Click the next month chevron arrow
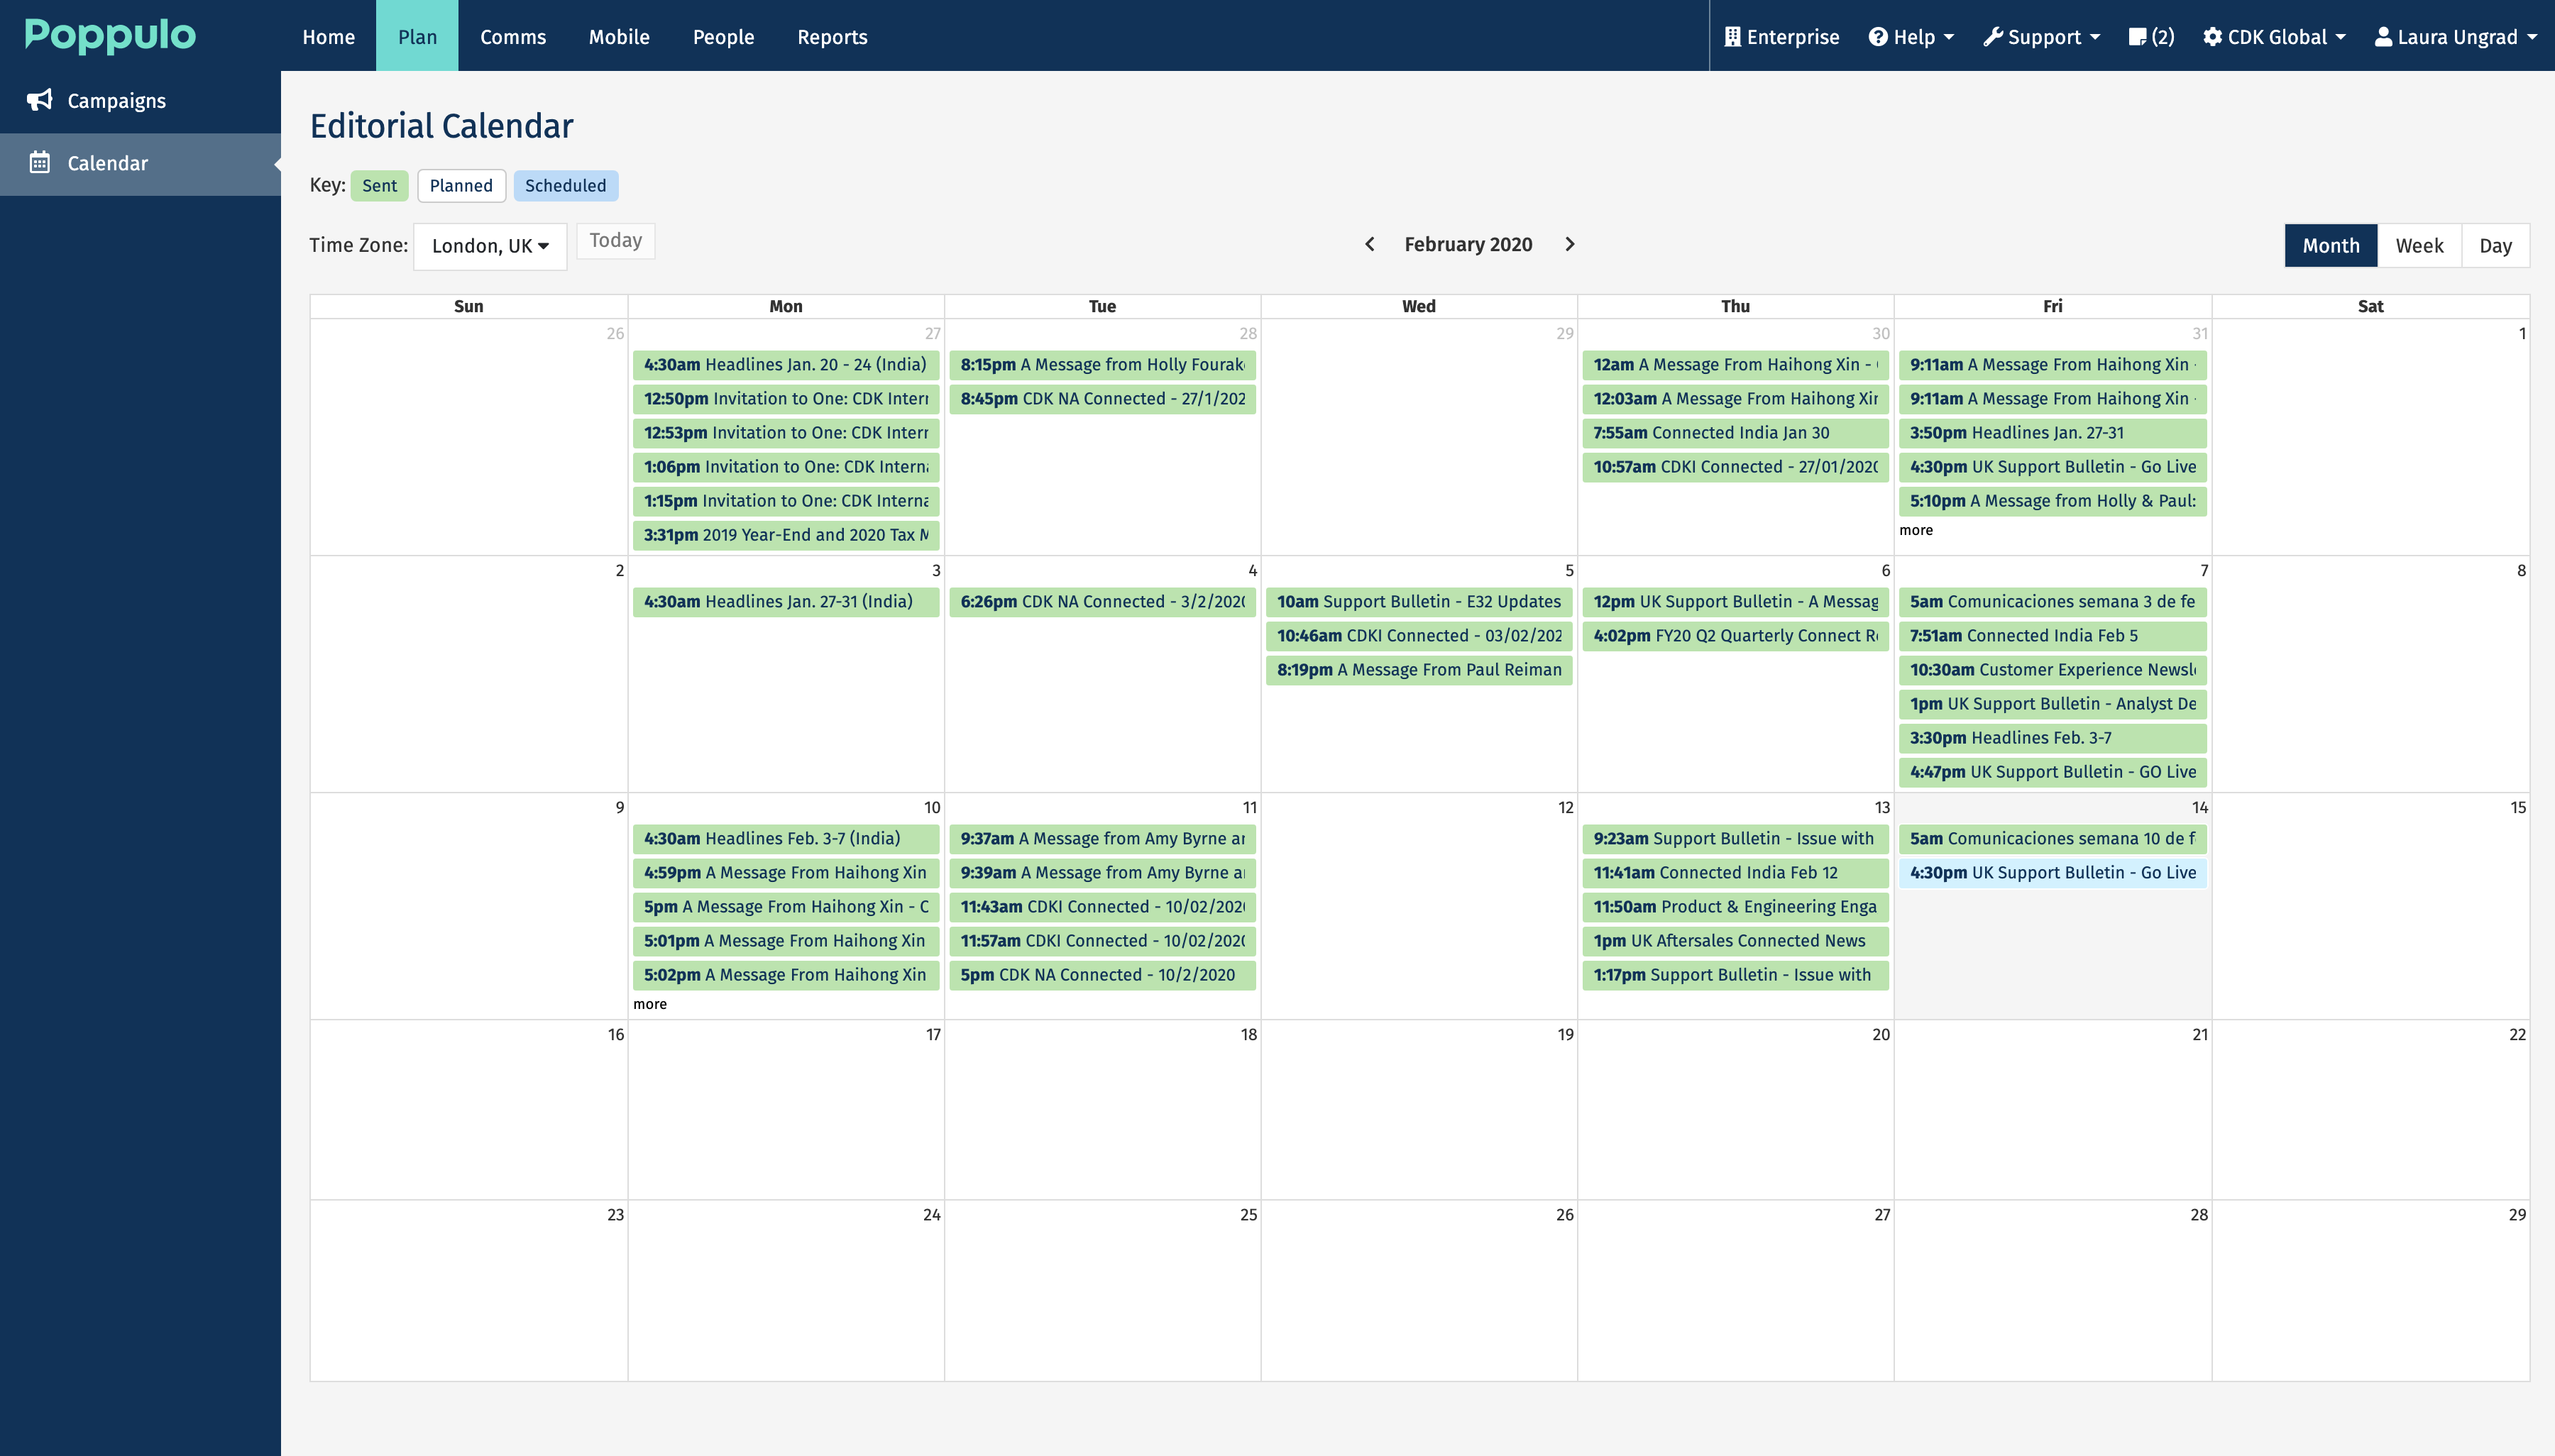The width and height of the screenshot is (2555, 1456). coord(1570,244)
